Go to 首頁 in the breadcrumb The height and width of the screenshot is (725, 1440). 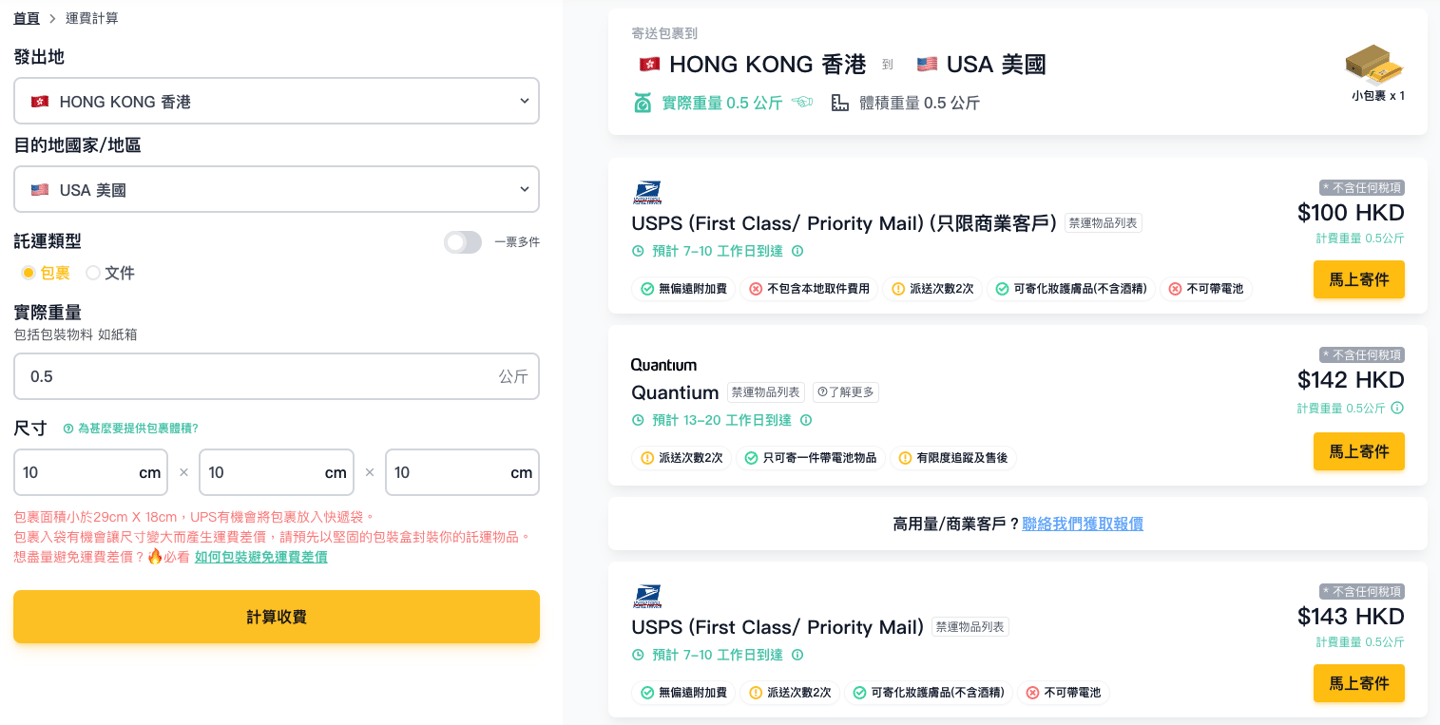[26, 18]
